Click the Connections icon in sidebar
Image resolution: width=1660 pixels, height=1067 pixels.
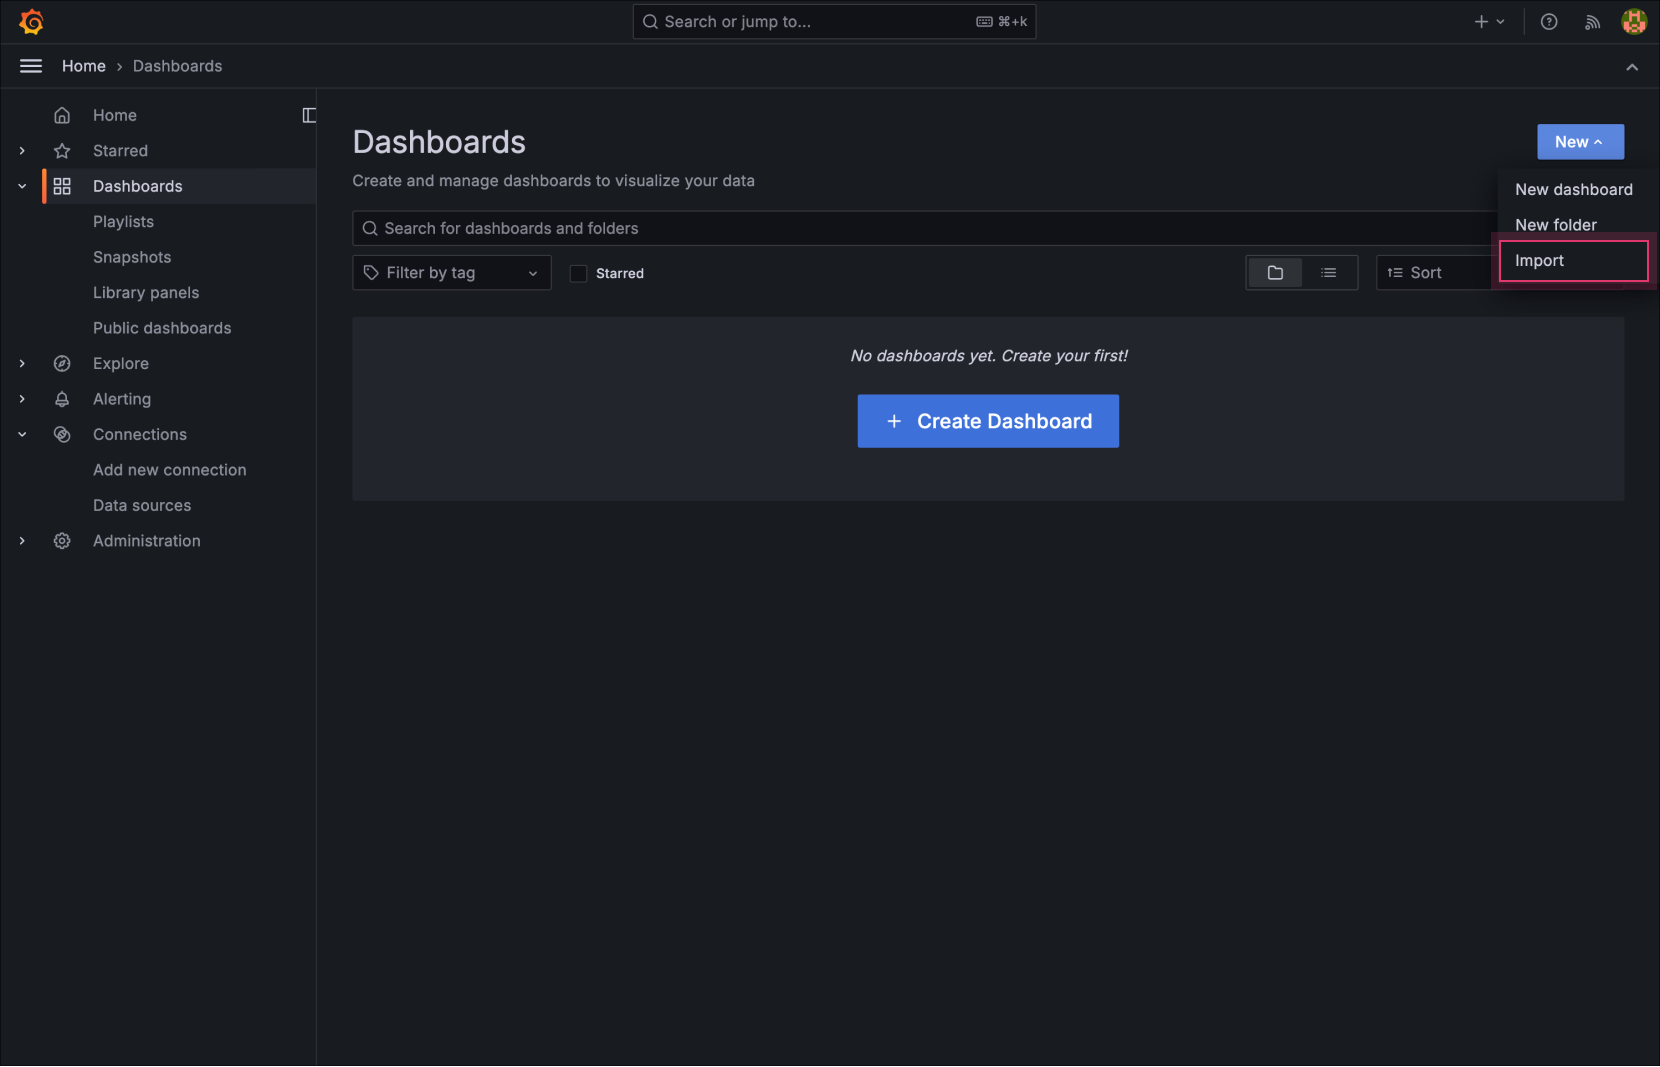click(x=62, y=435)
